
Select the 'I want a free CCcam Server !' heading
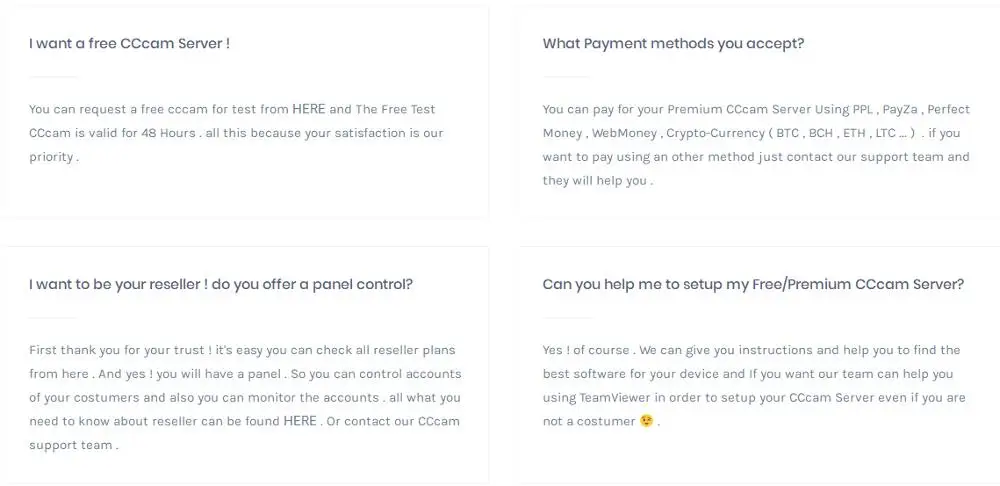(x=130, y=44)
